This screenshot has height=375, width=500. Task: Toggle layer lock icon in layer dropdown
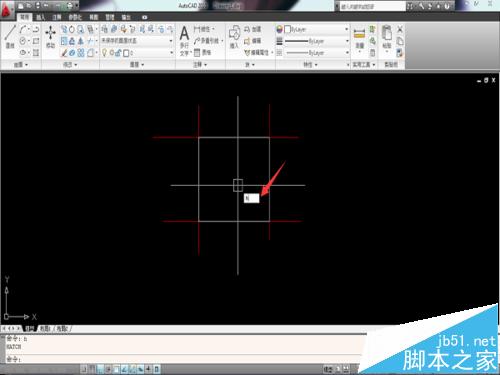pos(119,53)
